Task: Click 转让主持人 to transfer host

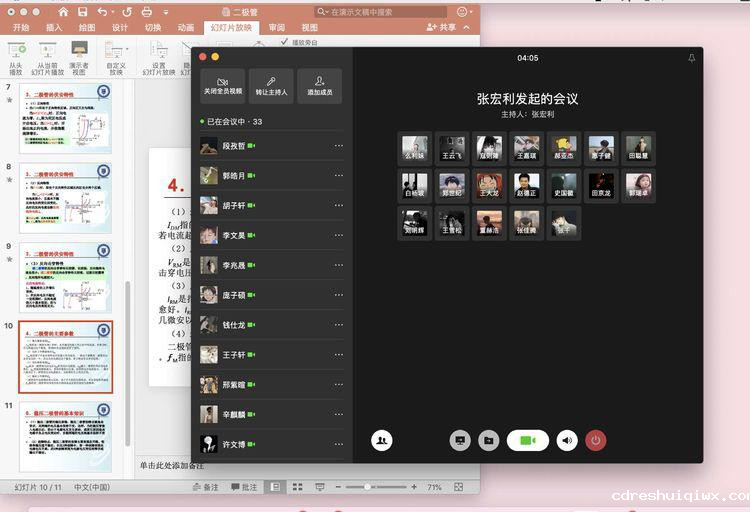Action: 271,86
